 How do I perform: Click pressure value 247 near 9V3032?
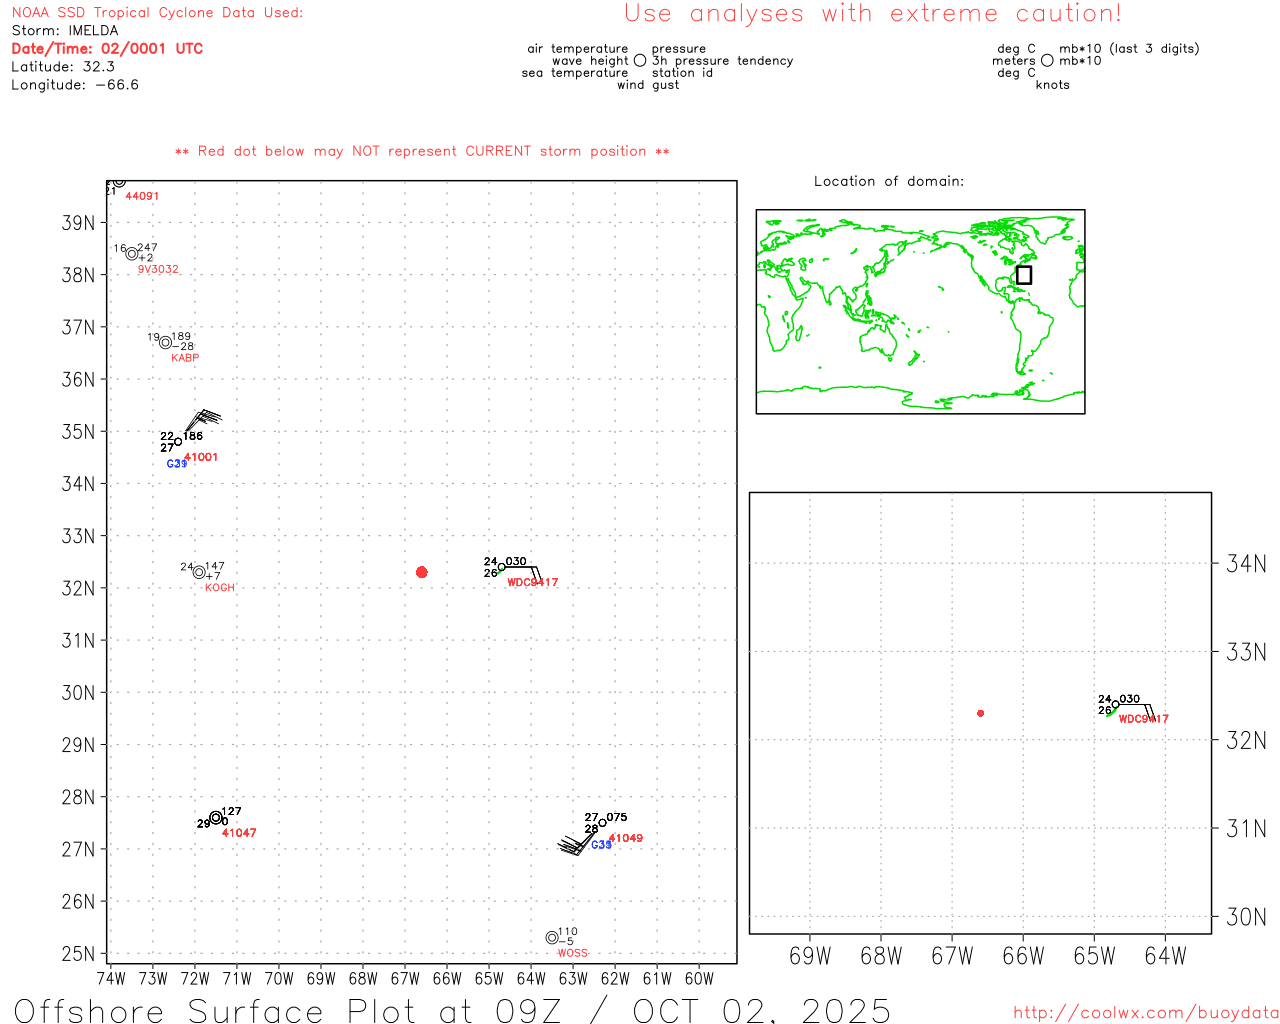coord(147,248)
